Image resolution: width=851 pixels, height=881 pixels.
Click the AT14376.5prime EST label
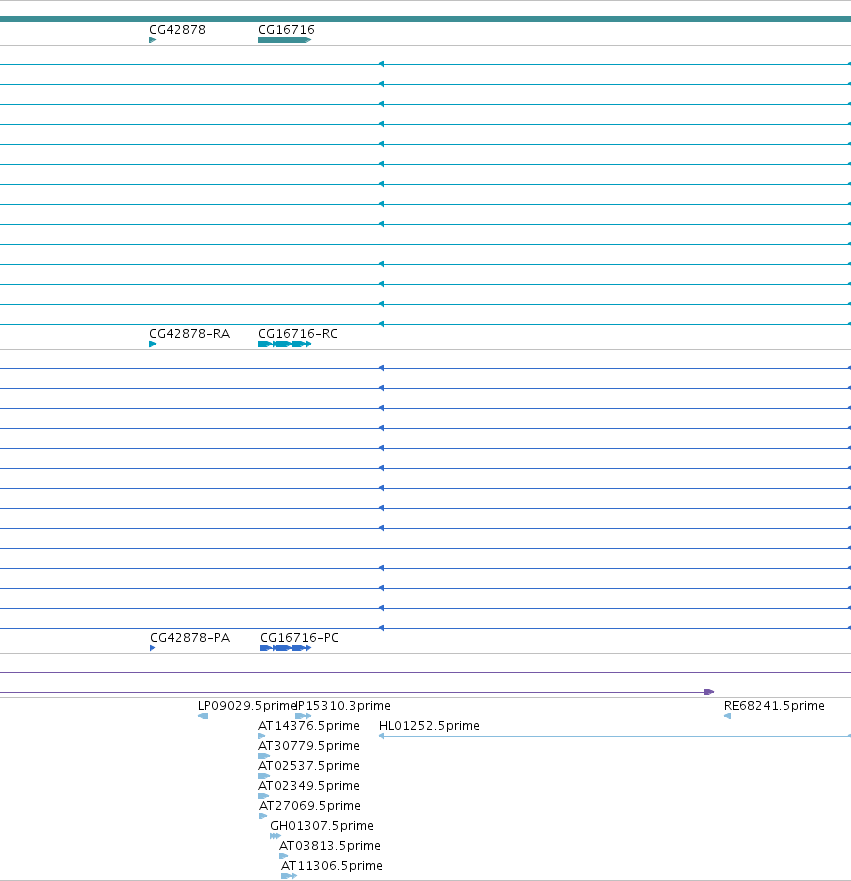point(308,726)
